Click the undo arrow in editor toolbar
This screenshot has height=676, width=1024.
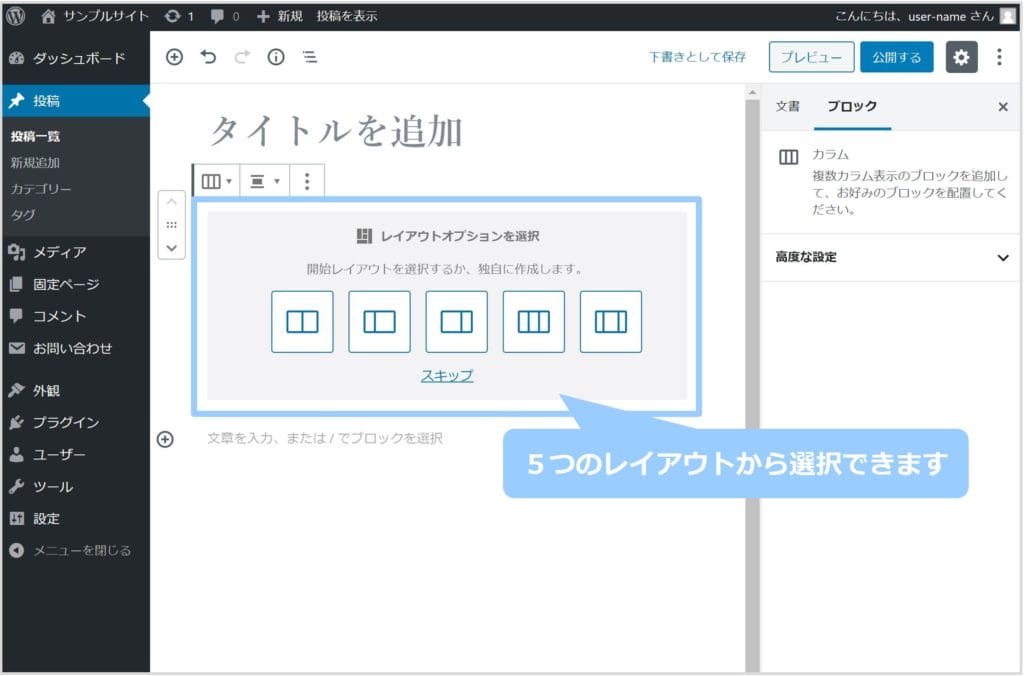(x=208, y=58)
